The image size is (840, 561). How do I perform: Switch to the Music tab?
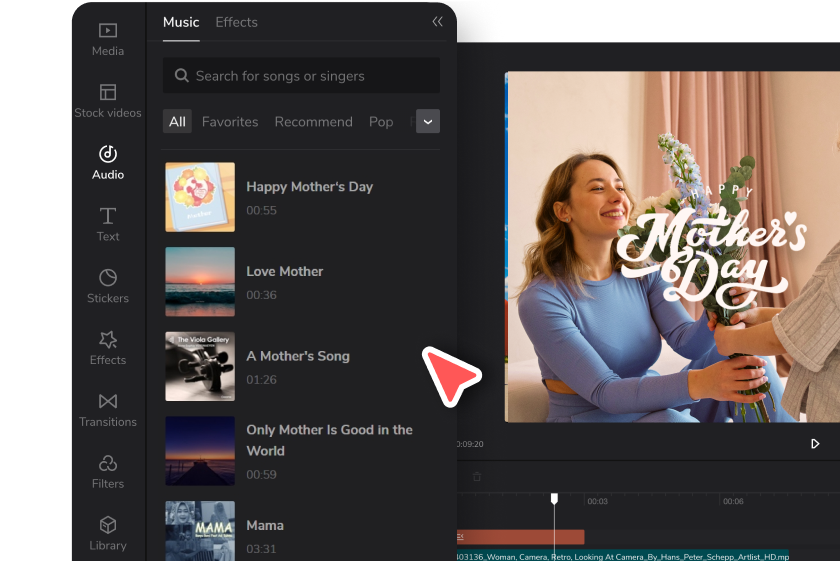point(181,22)
